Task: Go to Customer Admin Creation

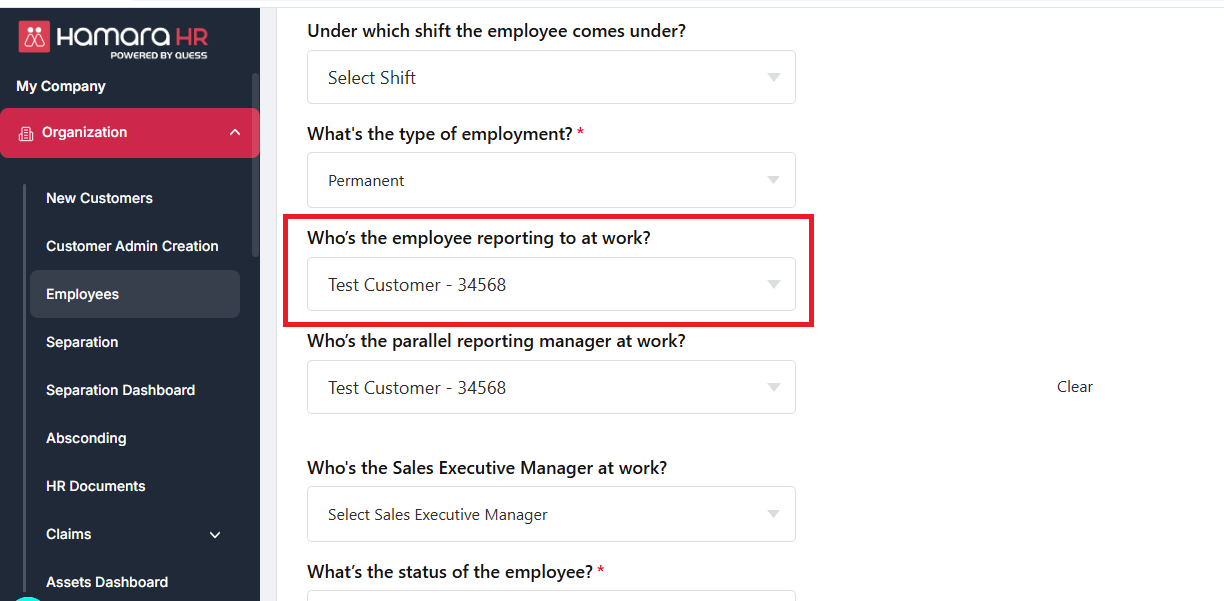Action: 132,246
